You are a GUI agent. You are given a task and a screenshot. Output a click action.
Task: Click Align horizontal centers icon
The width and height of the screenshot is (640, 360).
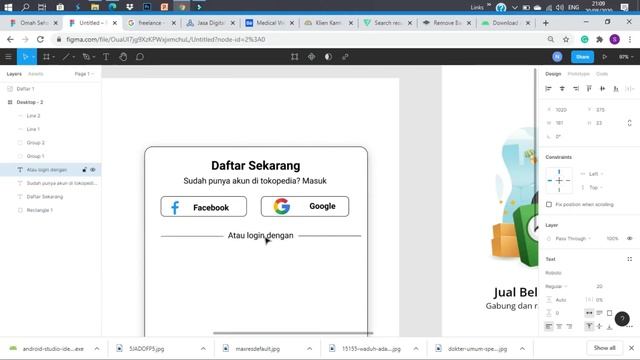coord(562,89)
